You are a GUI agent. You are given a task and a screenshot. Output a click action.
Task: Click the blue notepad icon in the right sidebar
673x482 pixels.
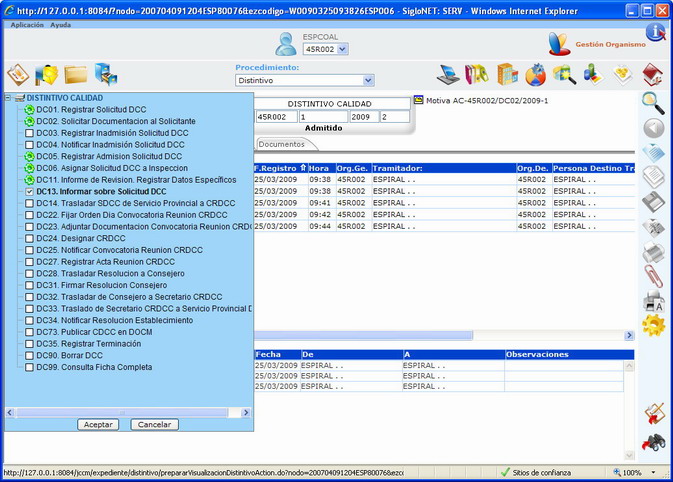click(653, 153)
